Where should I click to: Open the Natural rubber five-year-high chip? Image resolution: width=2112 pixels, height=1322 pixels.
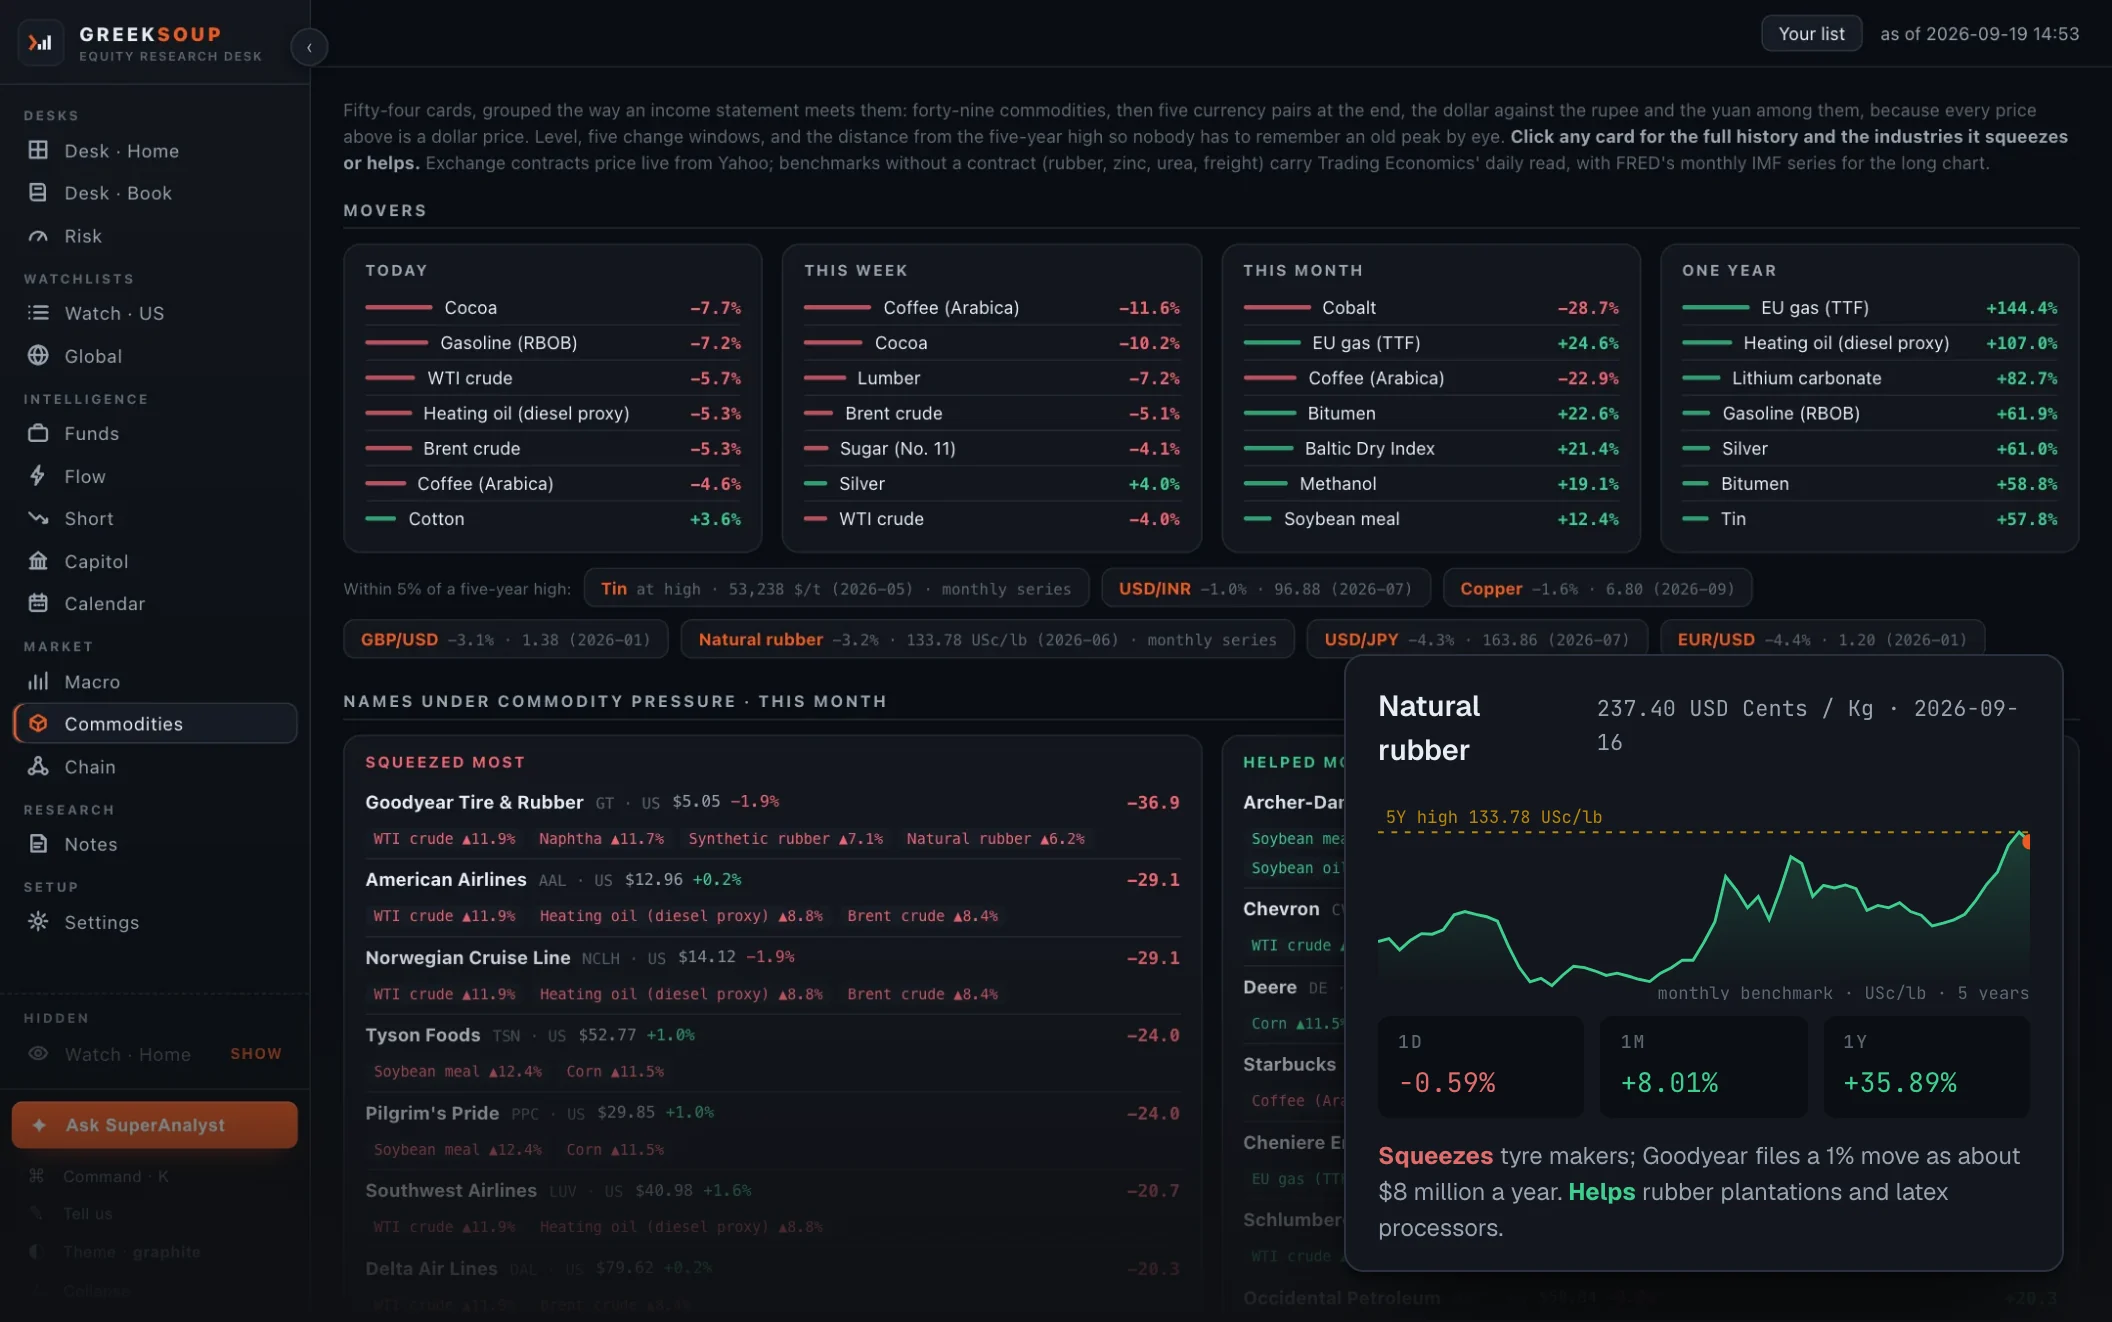[987, 639]
